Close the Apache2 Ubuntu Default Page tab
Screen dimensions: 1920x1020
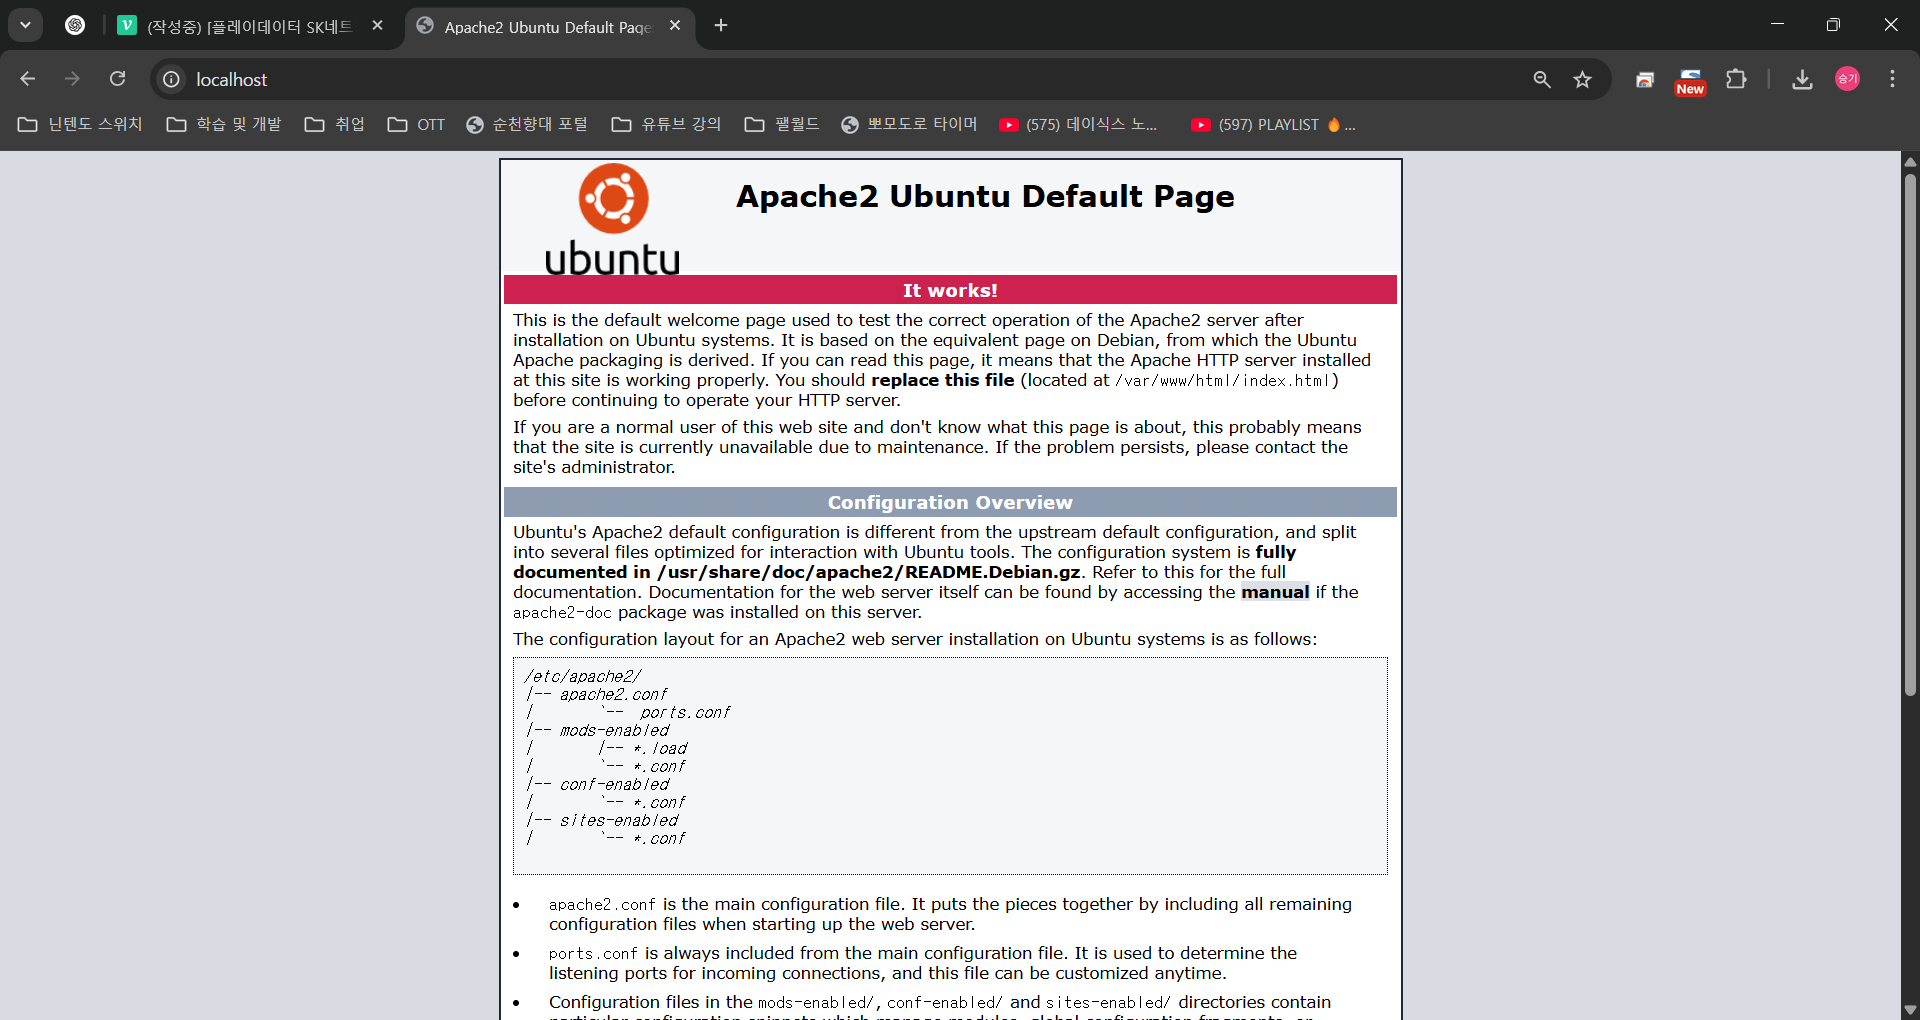coord(675,26)
